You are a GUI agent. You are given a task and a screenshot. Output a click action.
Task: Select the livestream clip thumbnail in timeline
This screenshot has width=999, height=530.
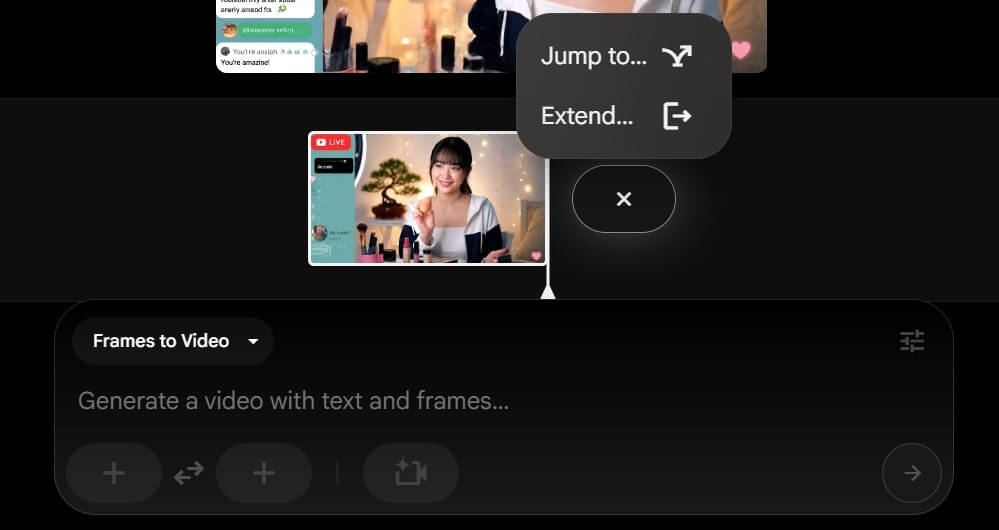tap(428, 199)
